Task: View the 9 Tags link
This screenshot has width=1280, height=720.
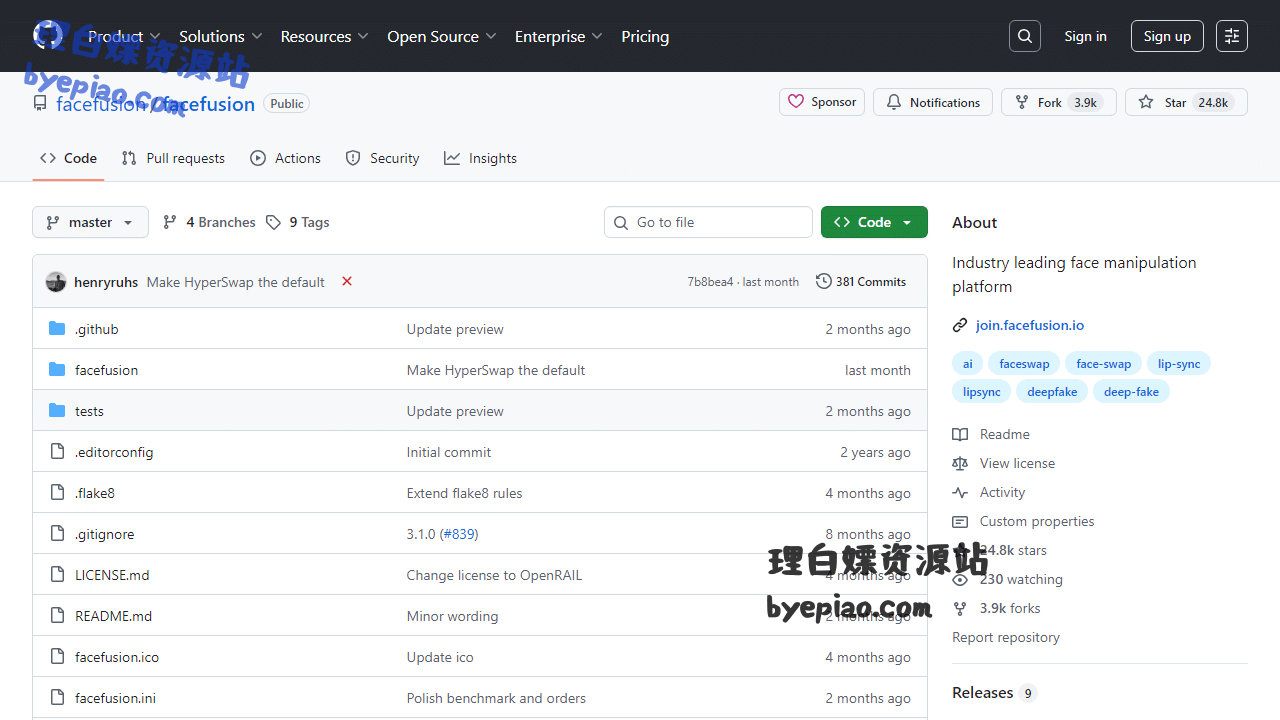Action: tap(298, 222)
